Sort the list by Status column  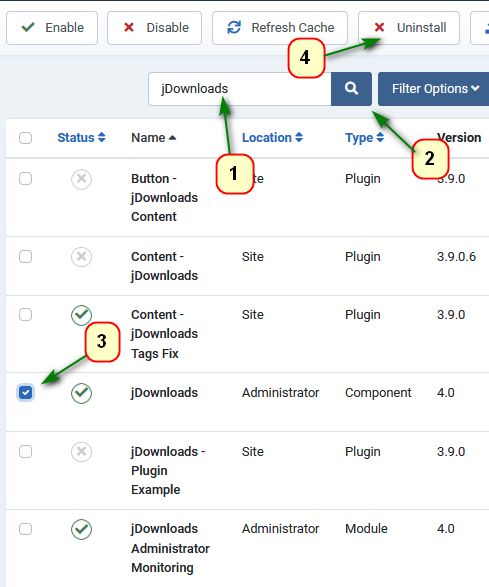[81, 137]
